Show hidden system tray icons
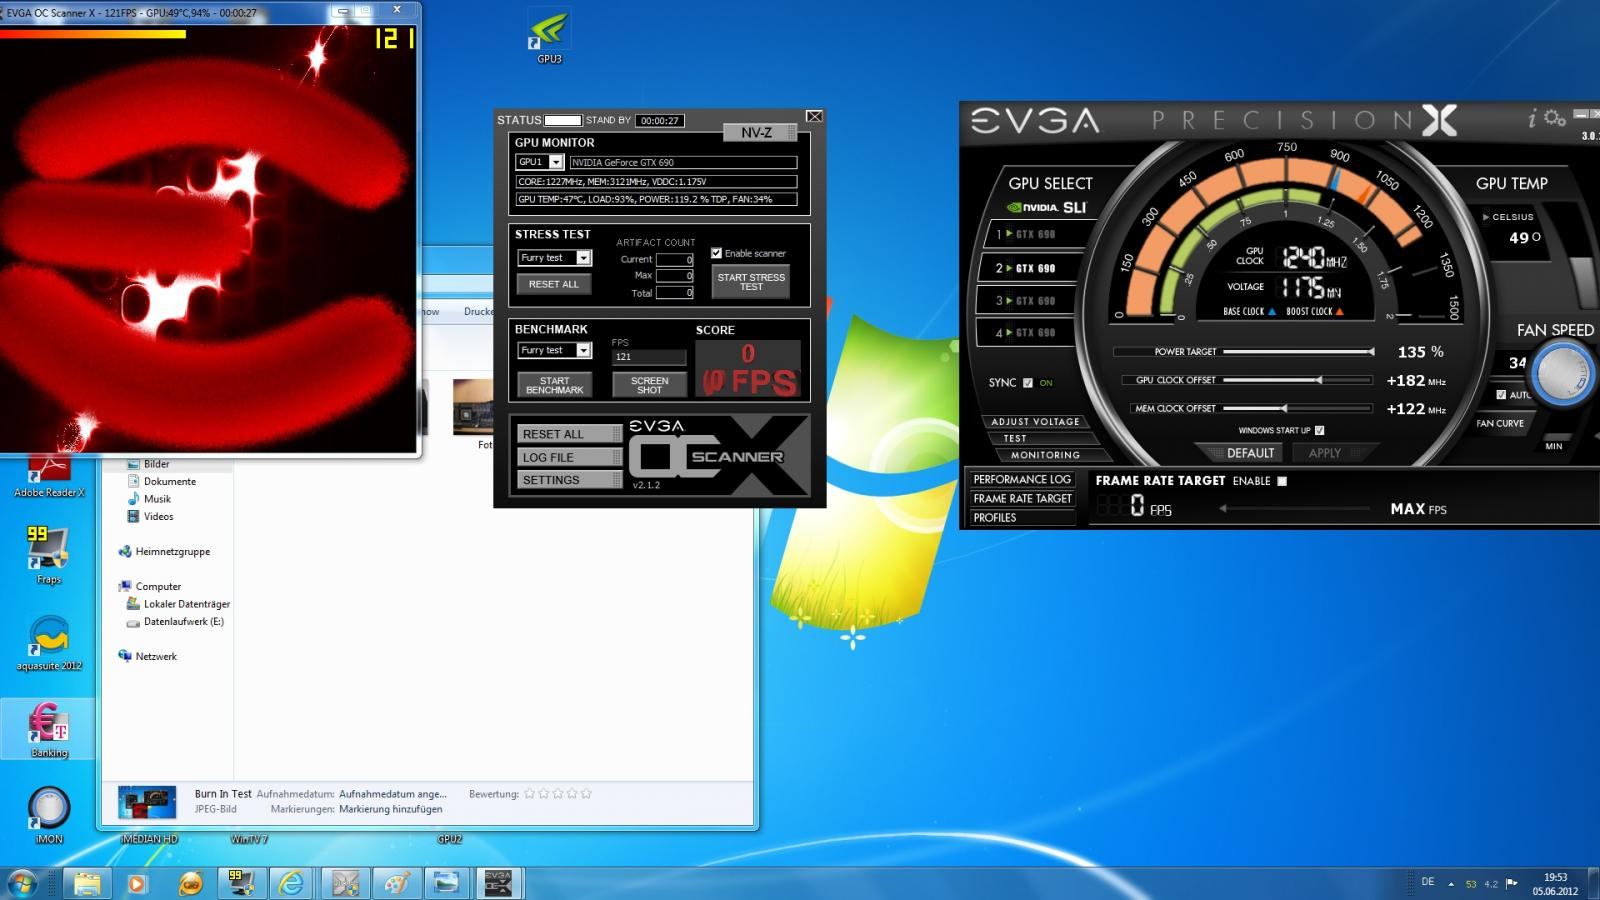This screenshot has height=900, width=1600. (x=1451, y=884)
